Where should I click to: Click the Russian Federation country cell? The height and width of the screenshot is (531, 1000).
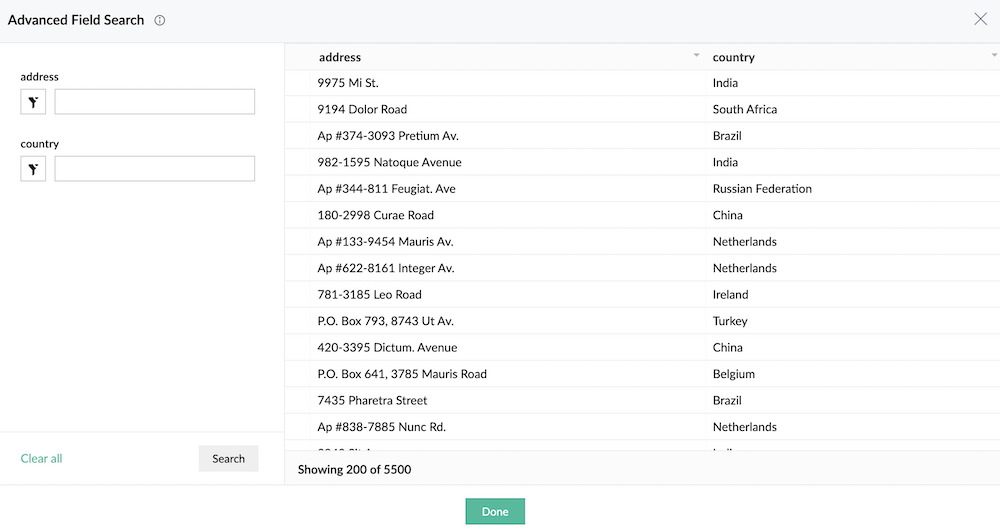762,189
